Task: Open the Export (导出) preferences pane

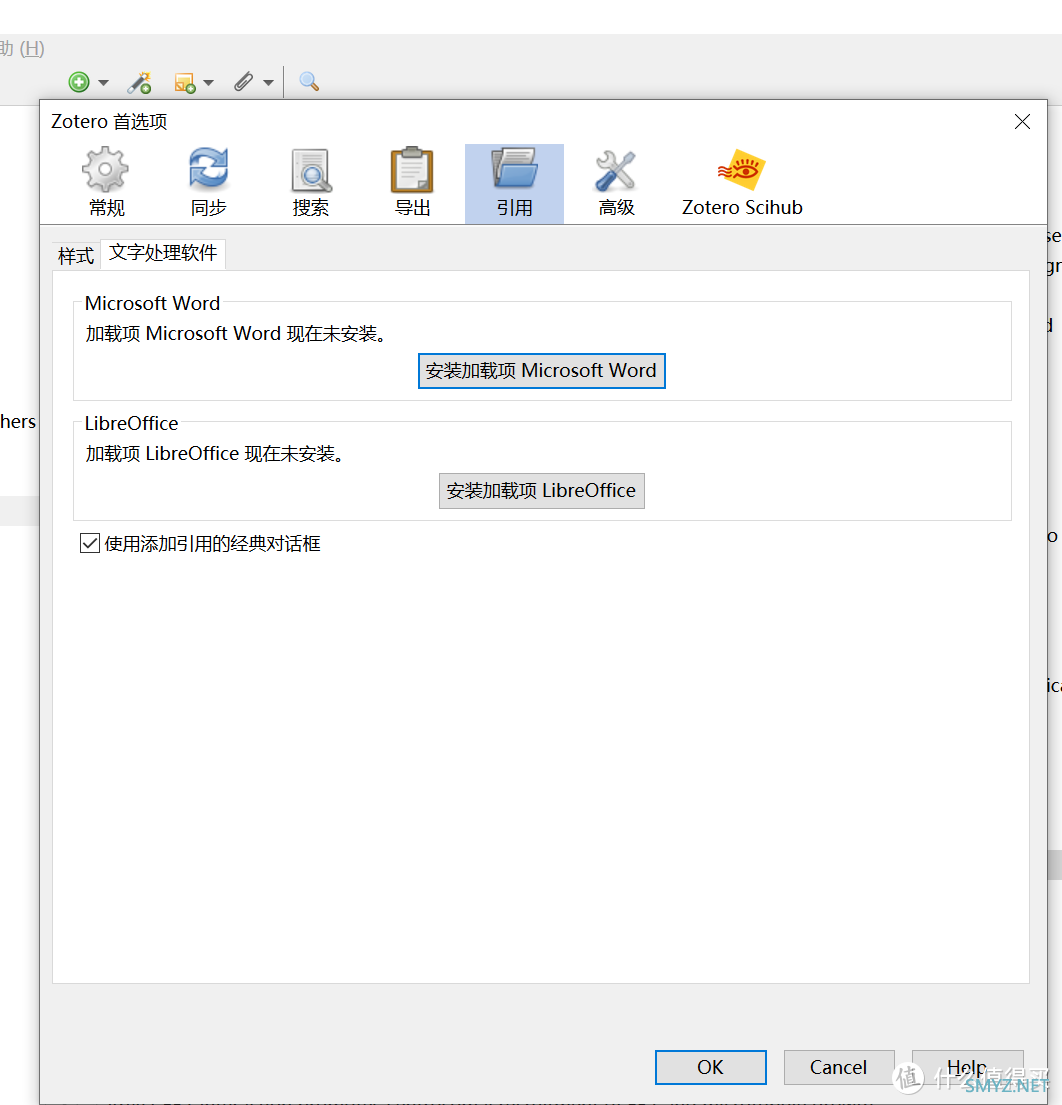Action: coord(412,183)
